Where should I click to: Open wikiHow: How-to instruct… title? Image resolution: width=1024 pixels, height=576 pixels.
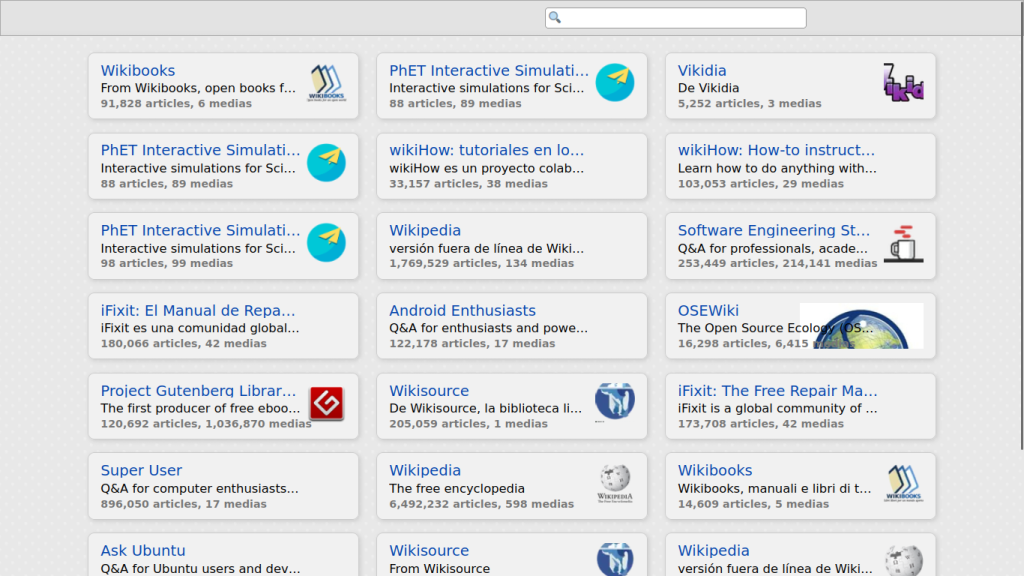776,150
